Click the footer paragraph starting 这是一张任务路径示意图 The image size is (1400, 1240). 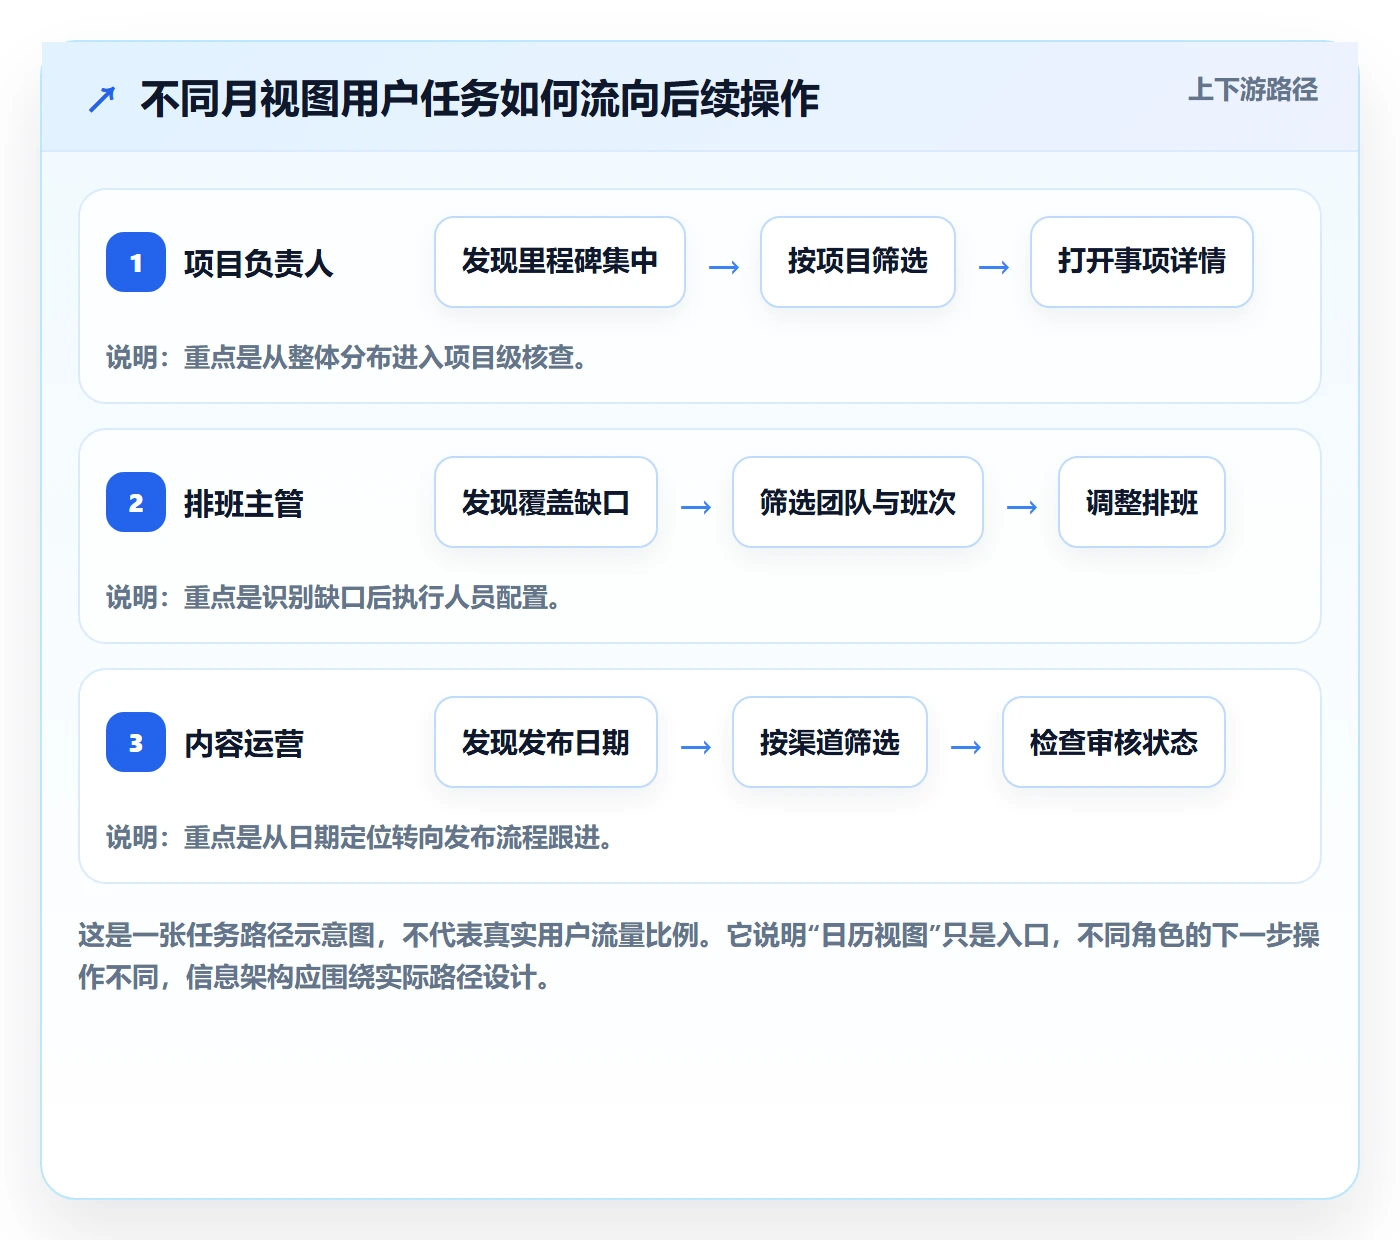coord(699,956)
